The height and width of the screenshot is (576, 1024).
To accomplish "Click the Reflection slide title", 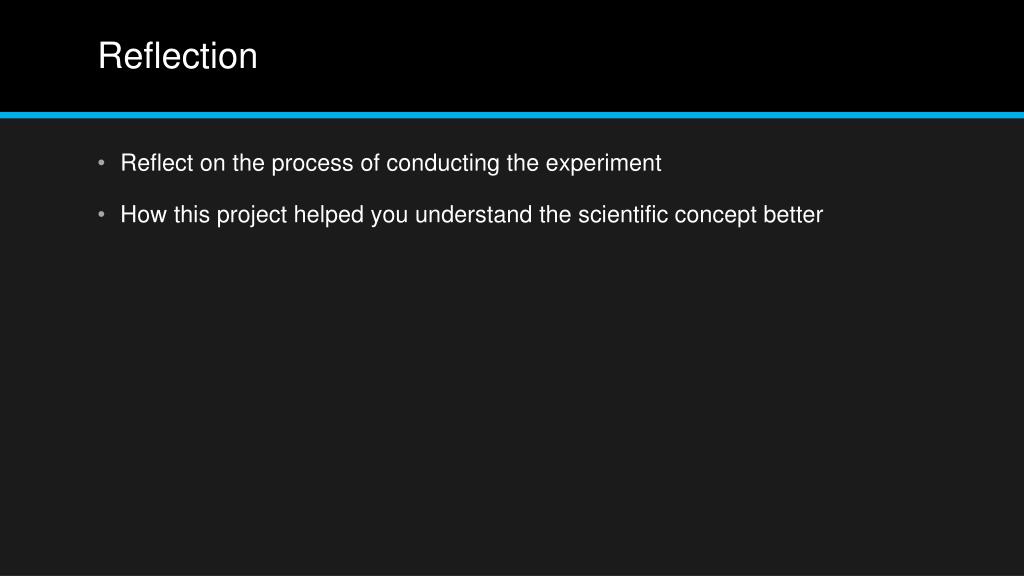I will click(x=178, y=56).
